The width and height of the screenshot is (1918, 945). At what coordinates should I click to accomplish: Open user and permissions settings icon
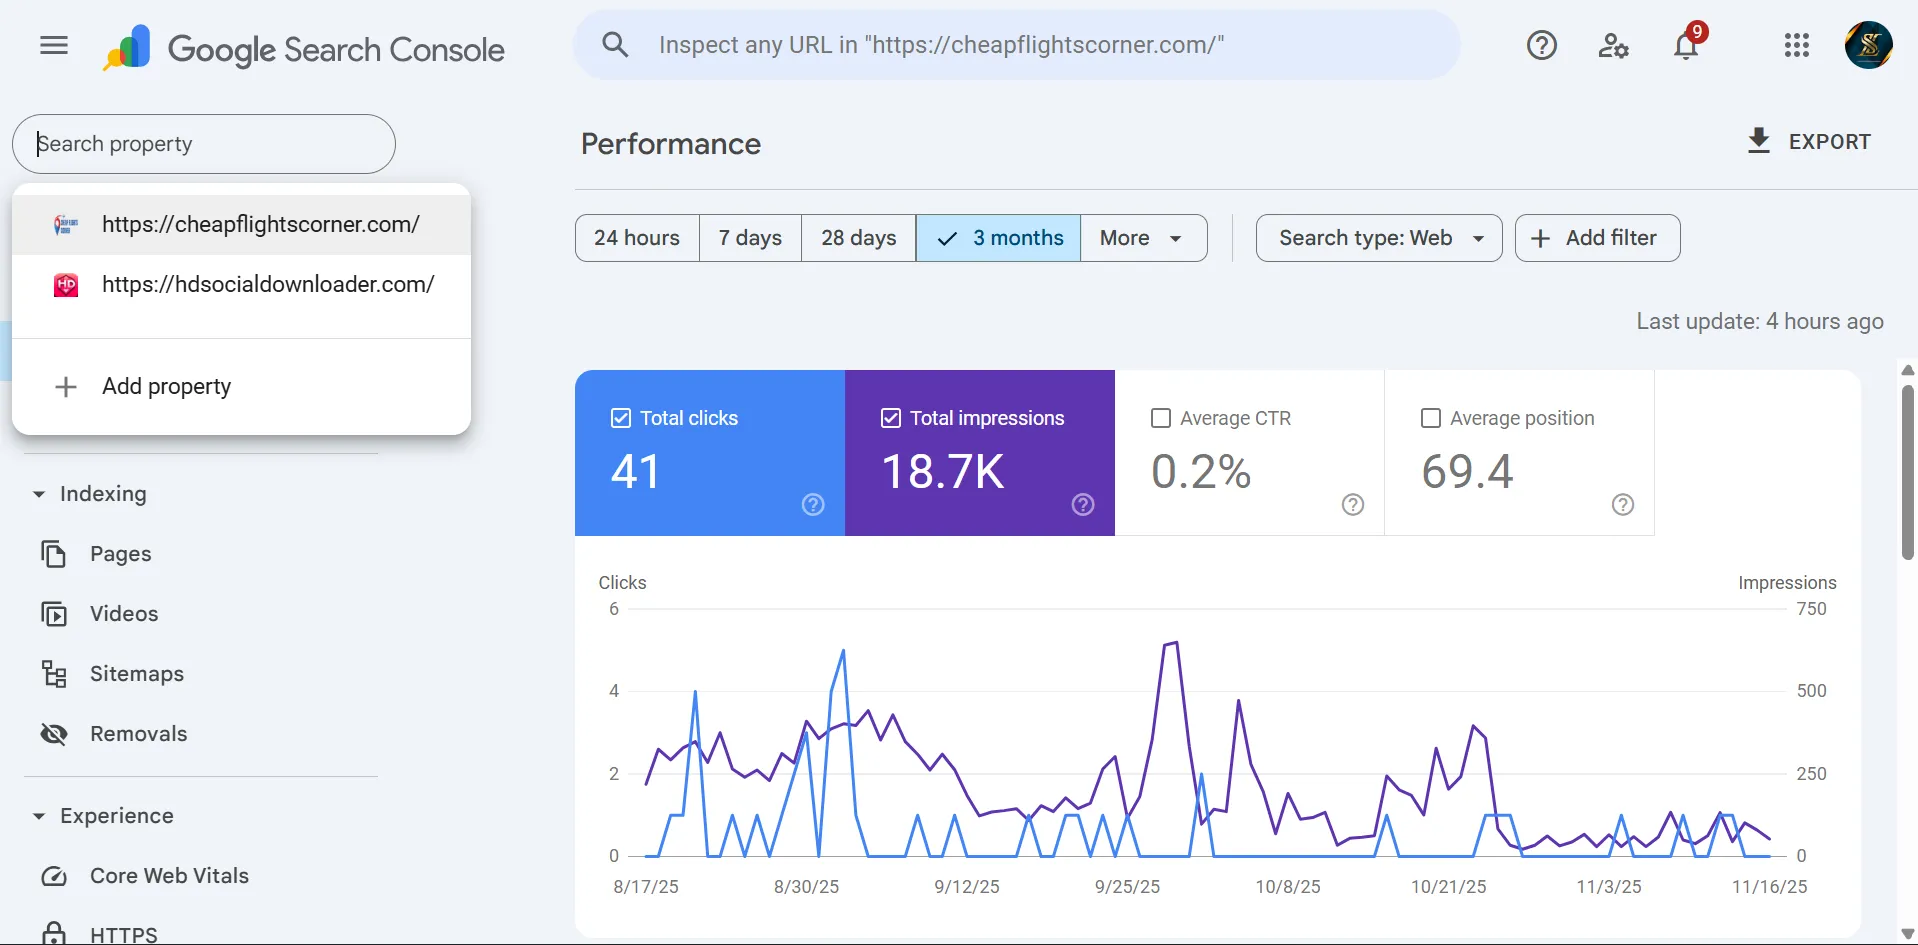[x=1613, y=46]
